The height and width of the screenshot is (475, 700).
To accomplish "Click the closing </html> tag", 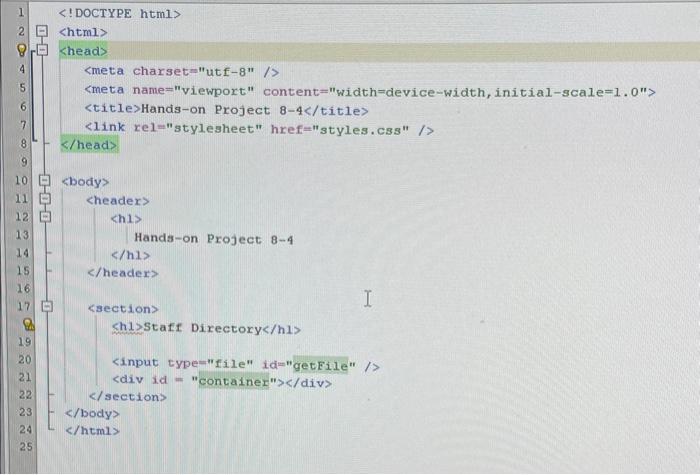I will 92,431.
